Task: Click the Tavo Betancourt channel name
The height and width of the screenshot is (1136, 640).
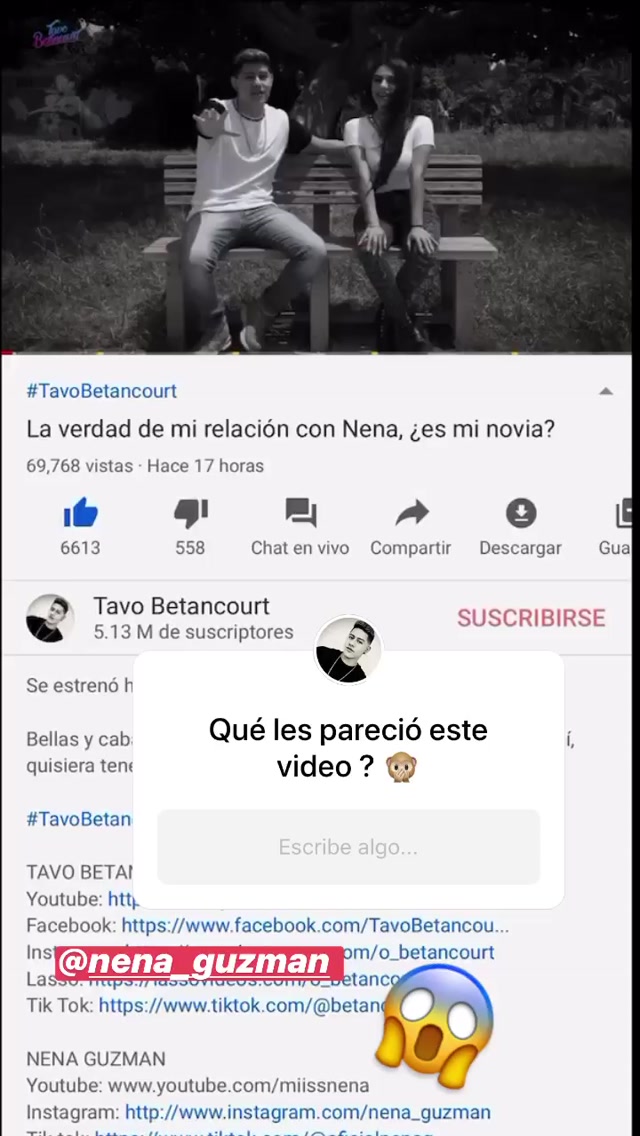Action: (x=181, y=606)
